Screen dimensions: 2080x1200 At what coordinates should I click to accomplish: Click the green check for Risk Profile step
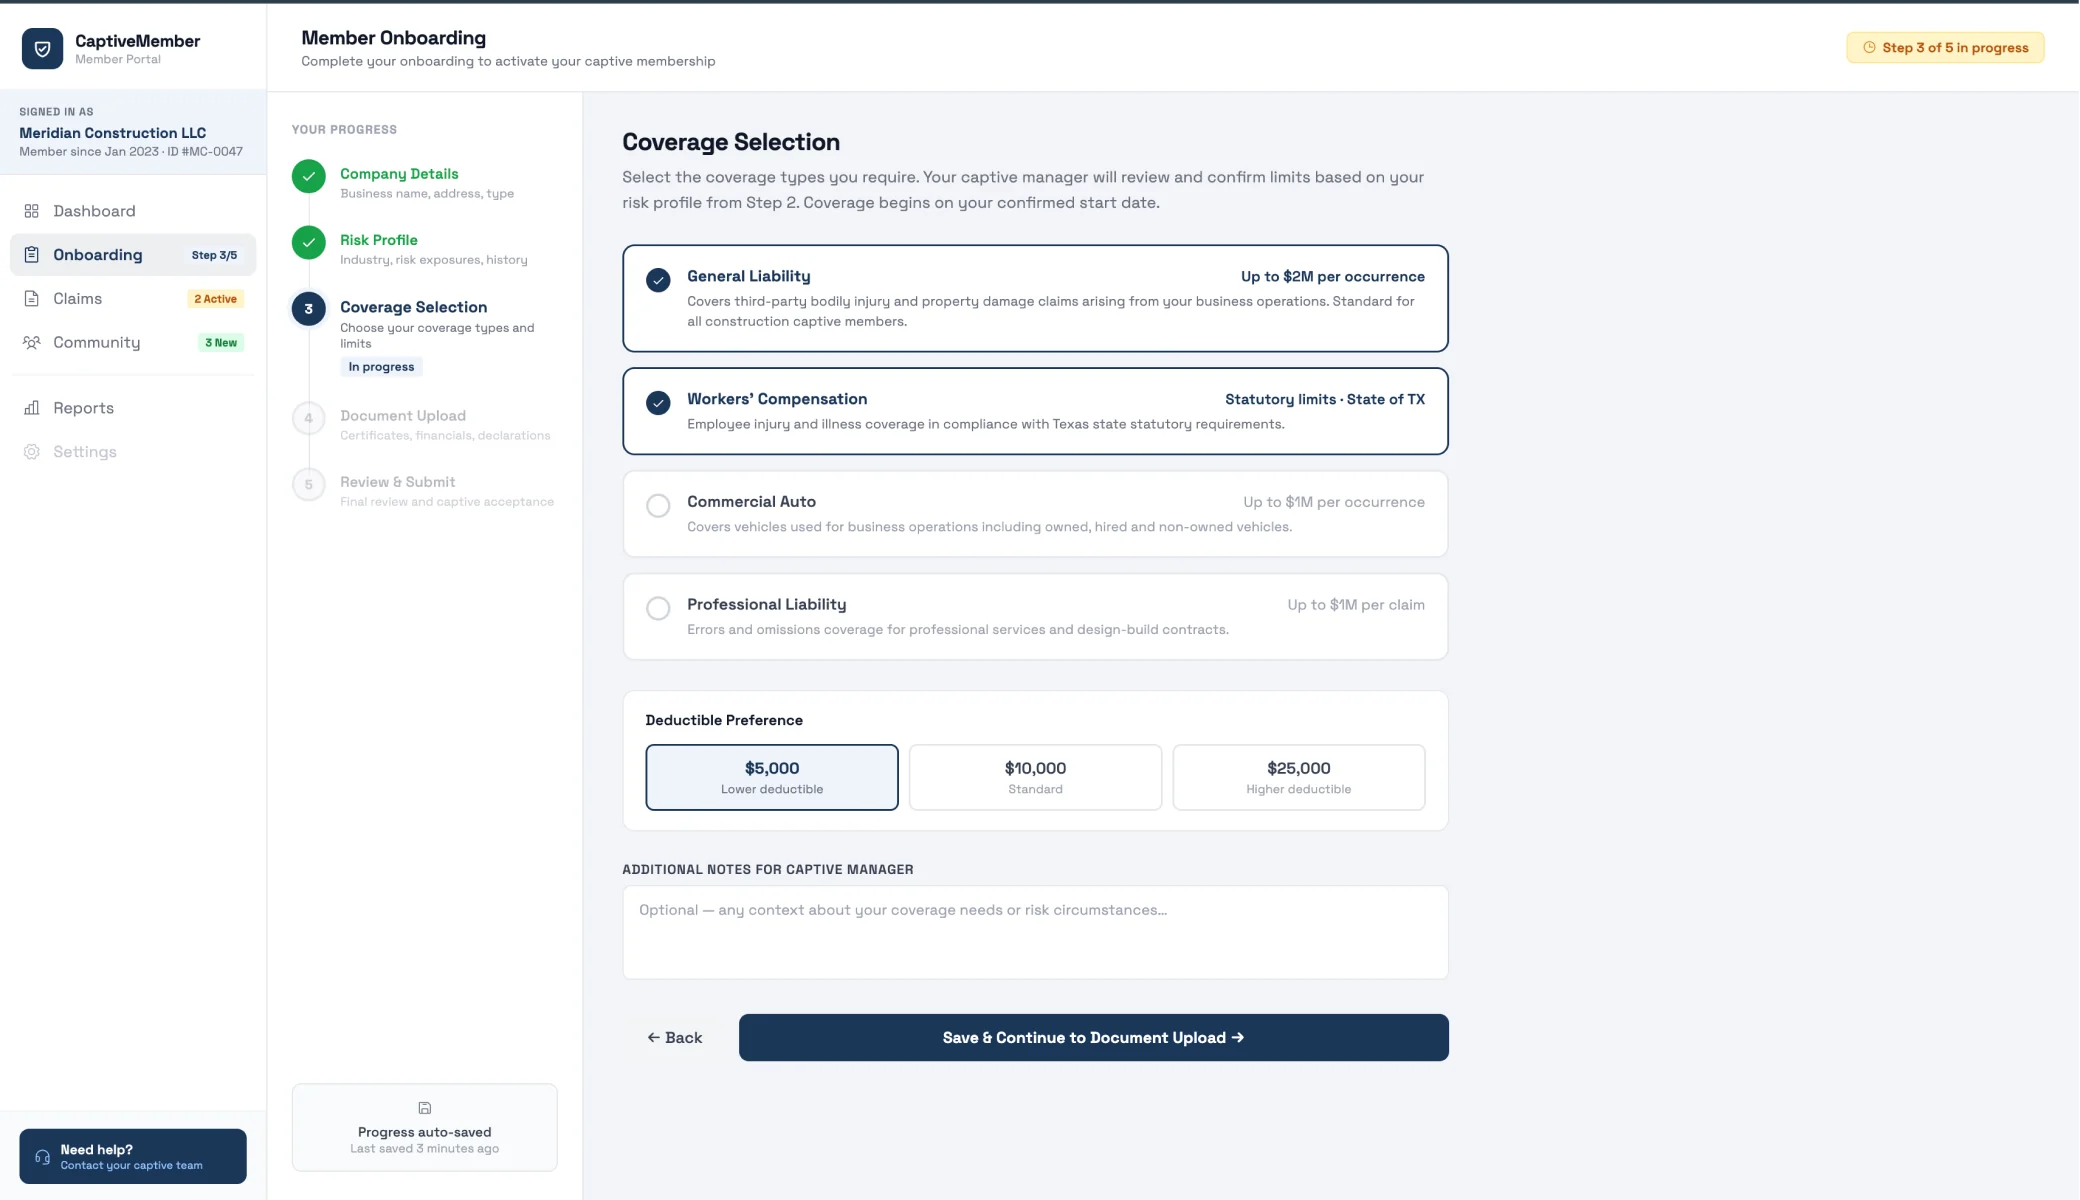pyautogui.click(x=309, y=243)
